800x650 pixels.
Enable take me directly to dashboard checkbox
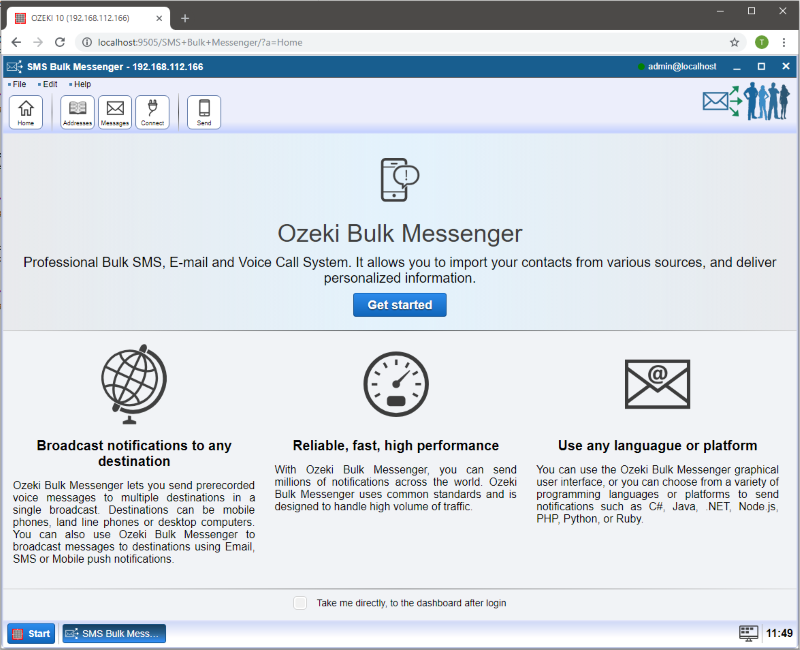(x=300, y=603)
